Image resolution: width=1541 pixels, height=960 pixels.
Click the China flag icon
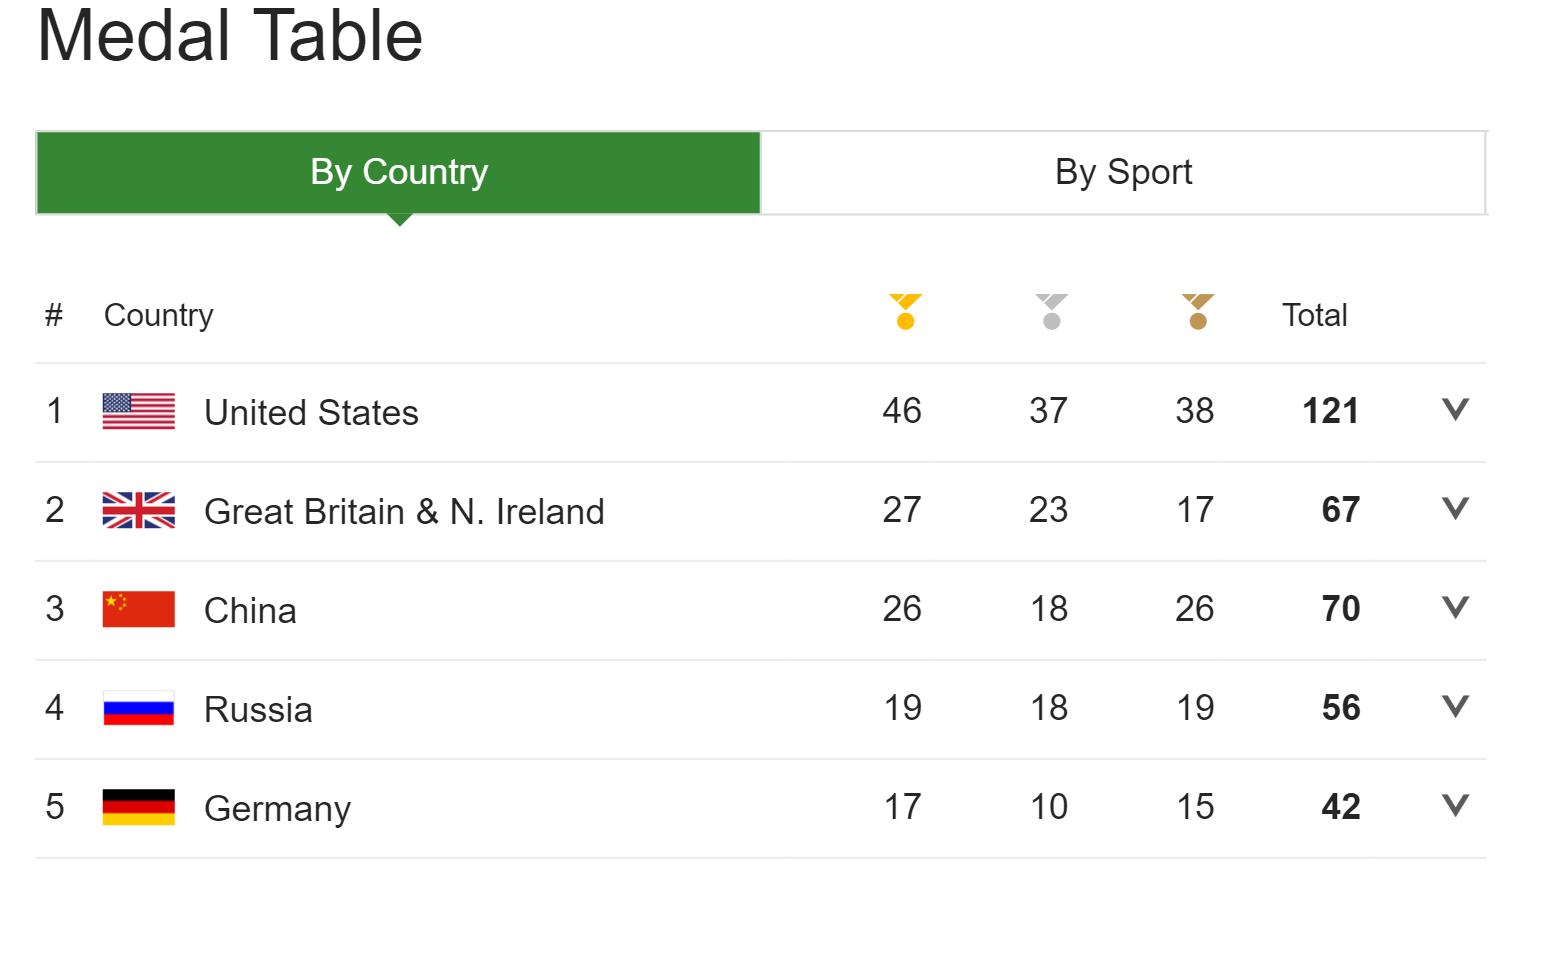139,609
